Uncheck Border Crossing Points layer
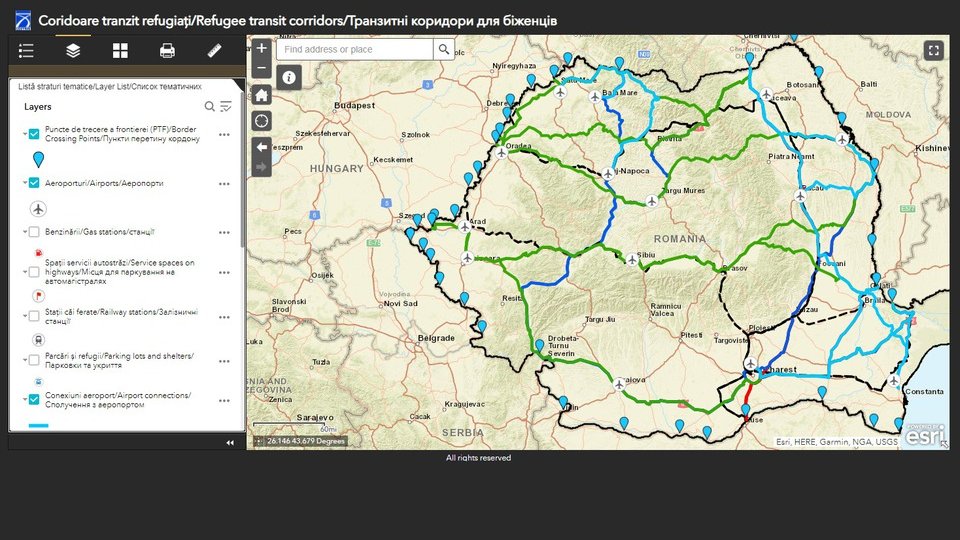The height and width of the screenshot is (540, 960). click(x=34, y=133)
